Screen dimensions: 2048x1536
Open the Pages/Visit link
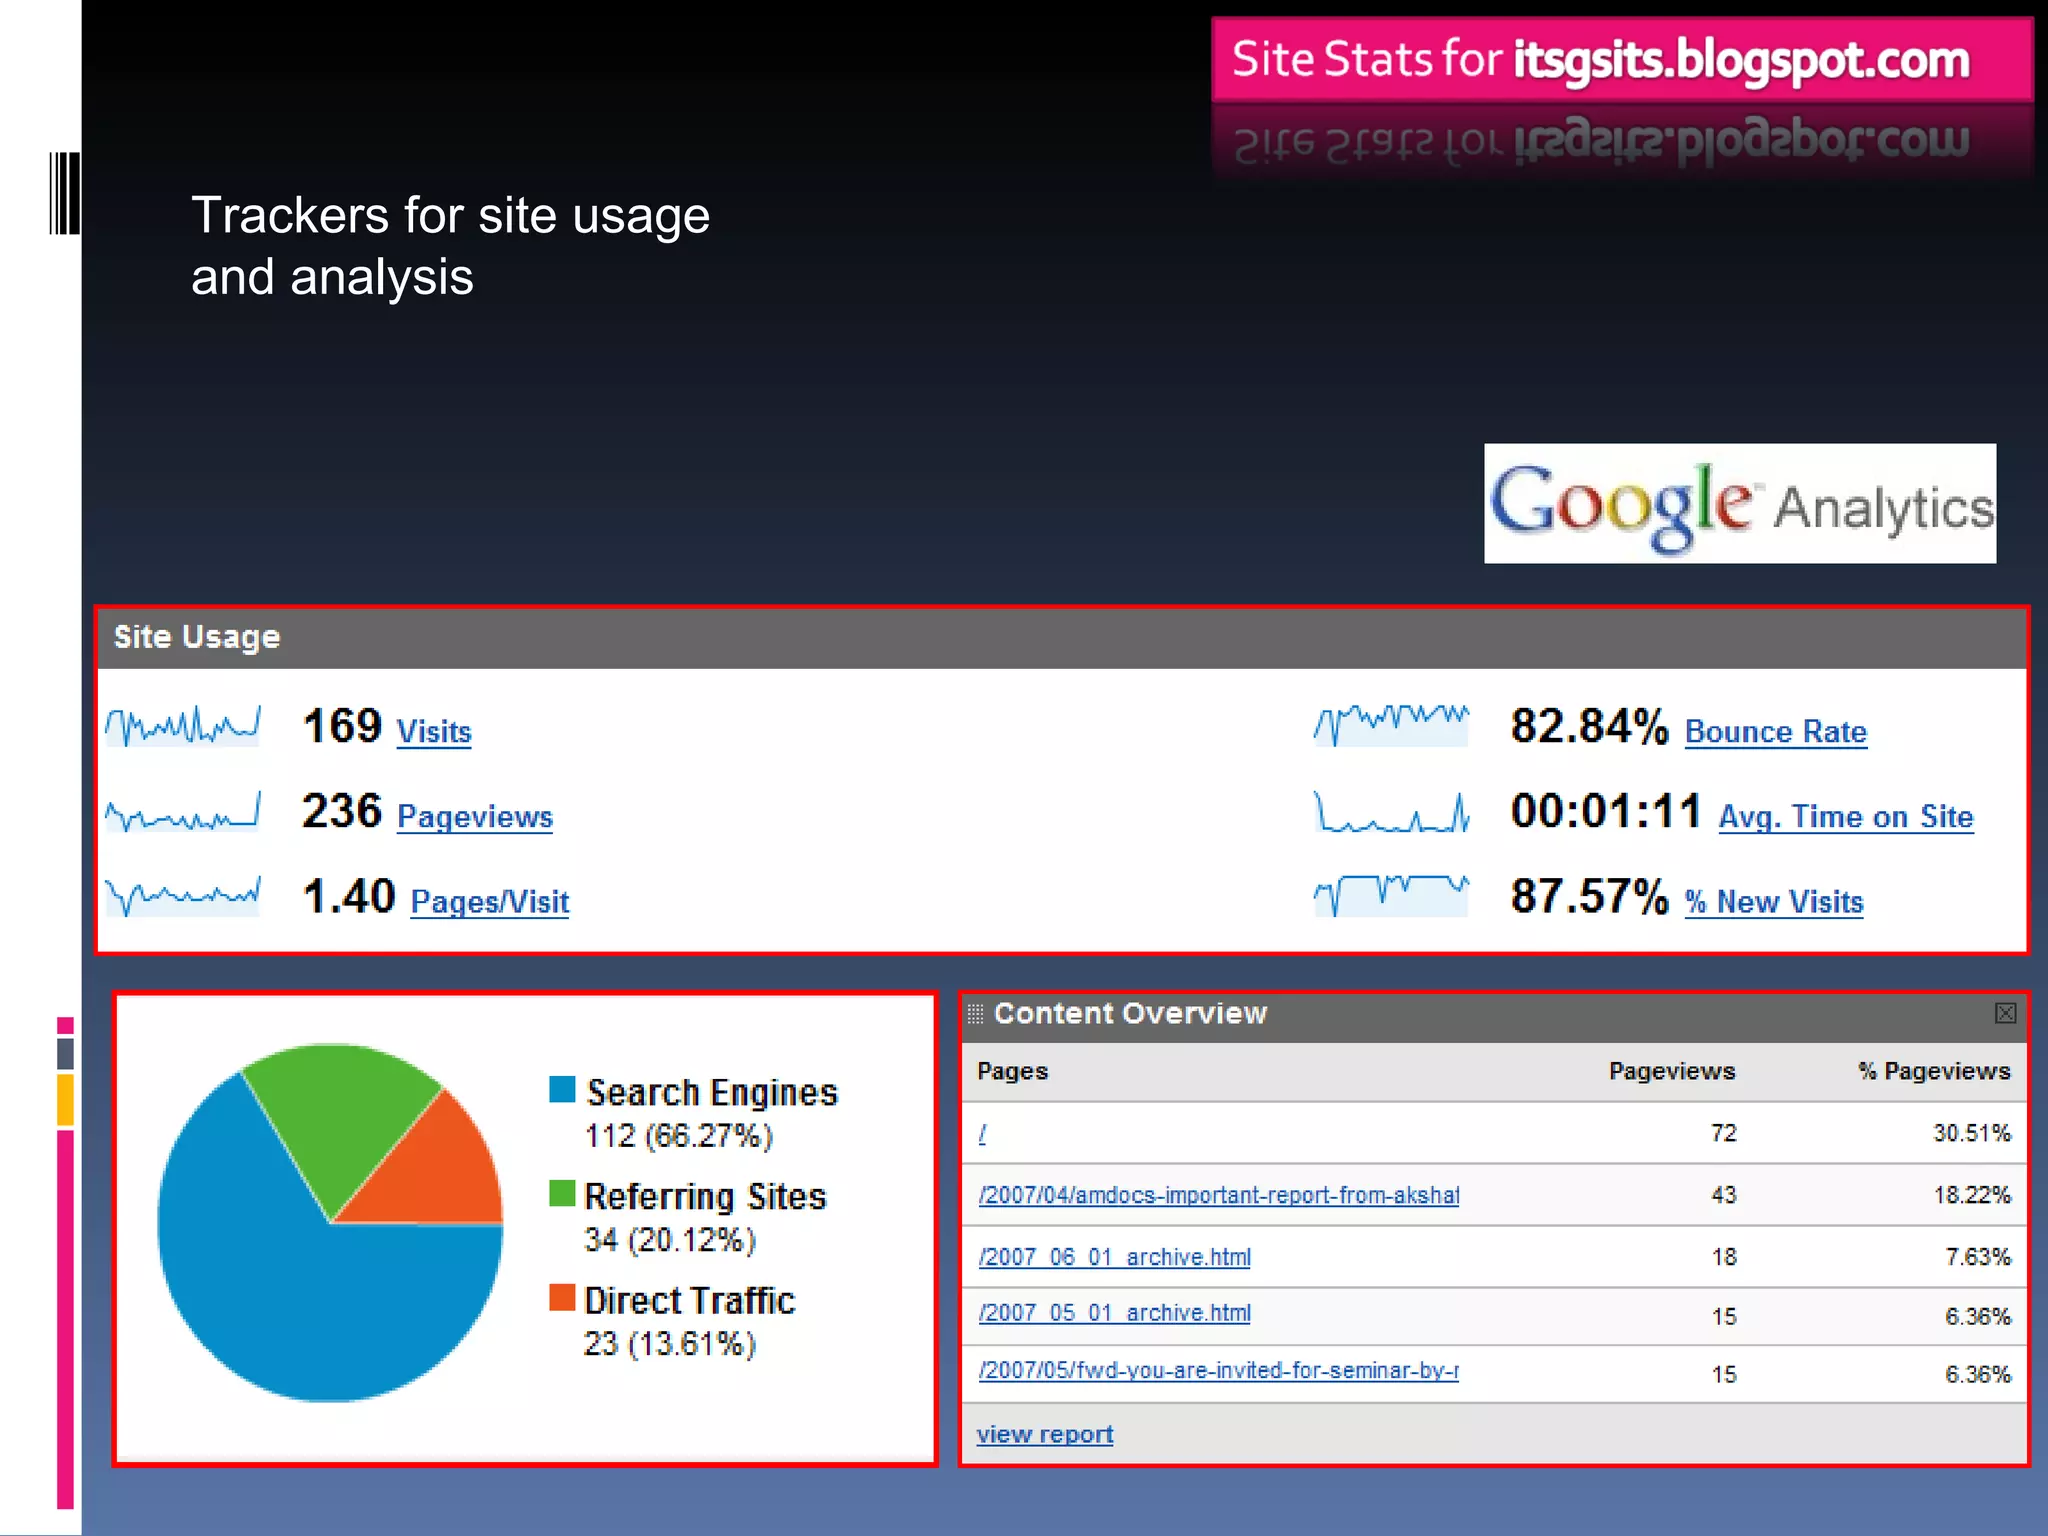(490, 901)
